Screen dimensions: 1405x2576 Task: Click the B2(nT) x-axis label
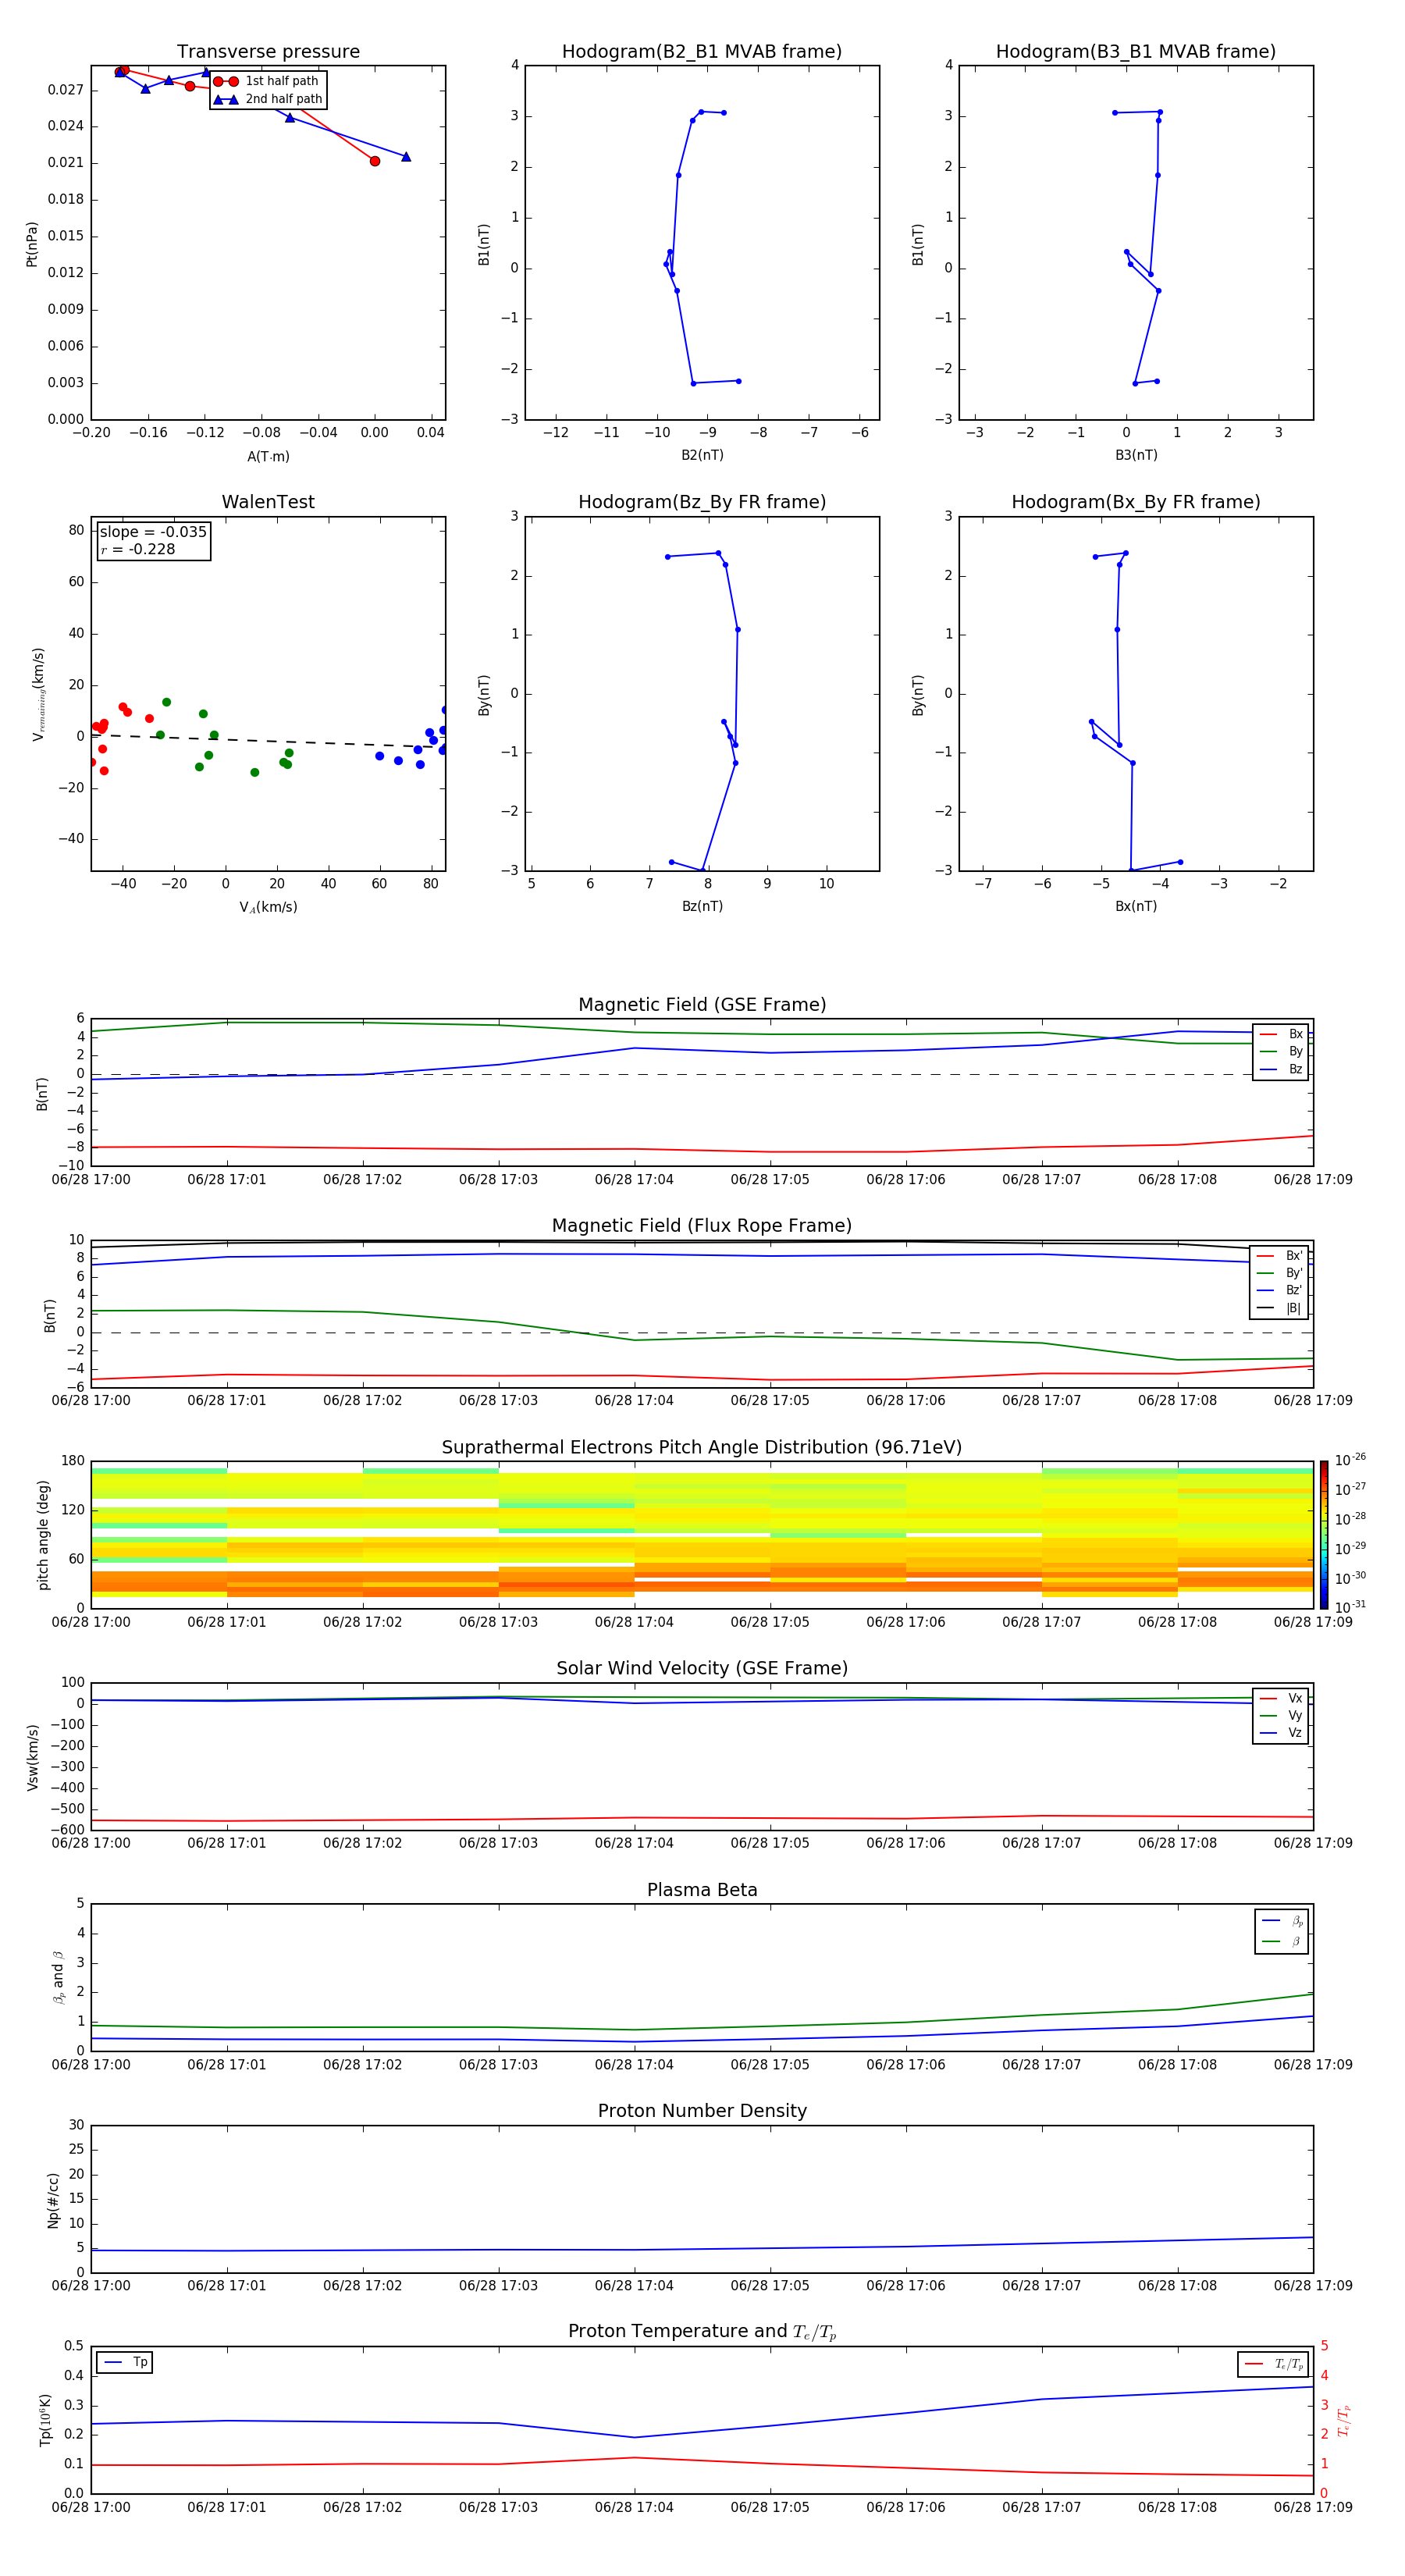[x=702, y=455]
